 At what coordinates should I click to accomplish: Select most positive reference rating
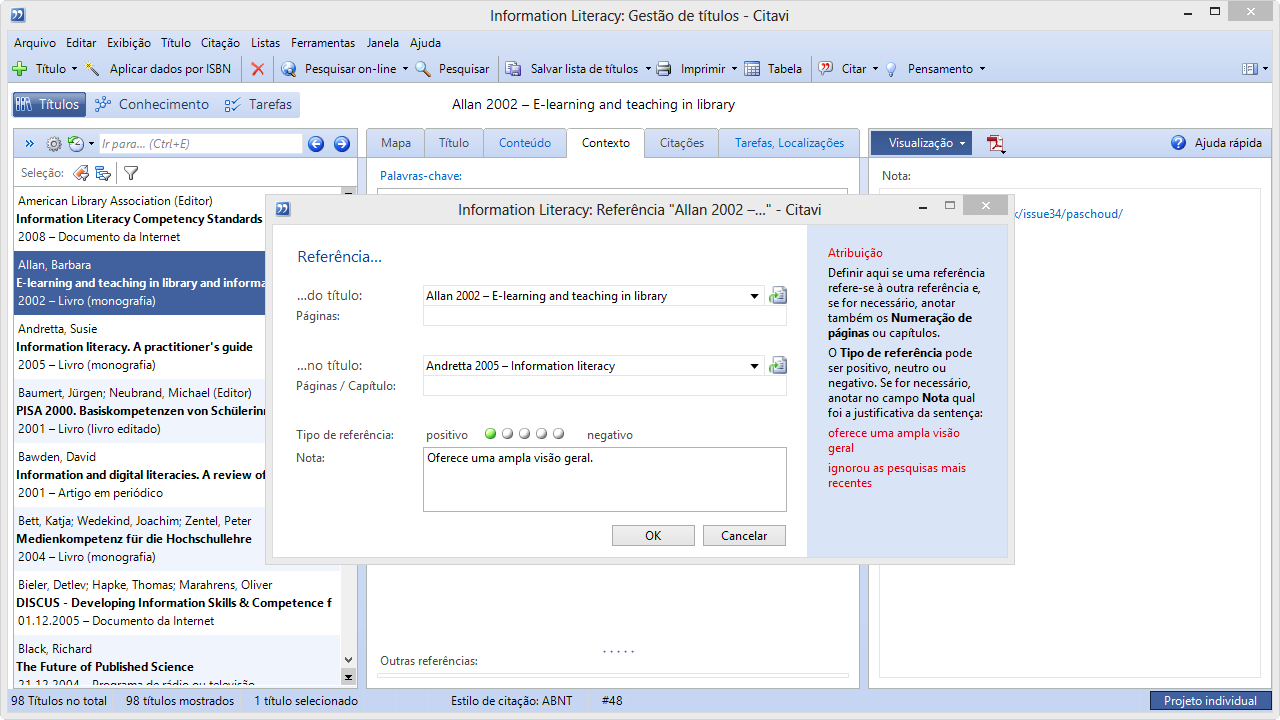coord(491,434)
